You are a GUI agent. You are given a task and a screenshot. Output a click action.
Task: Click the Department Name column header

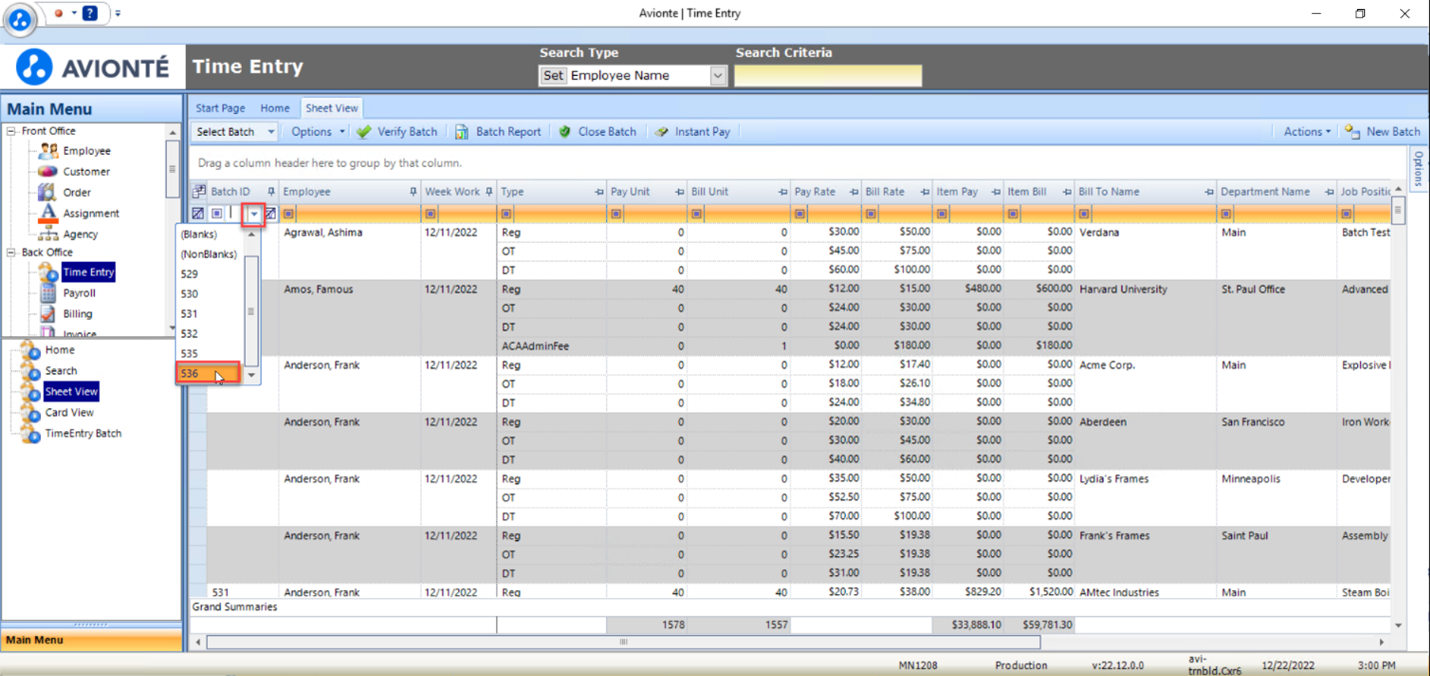click(x=1277, y=192)
